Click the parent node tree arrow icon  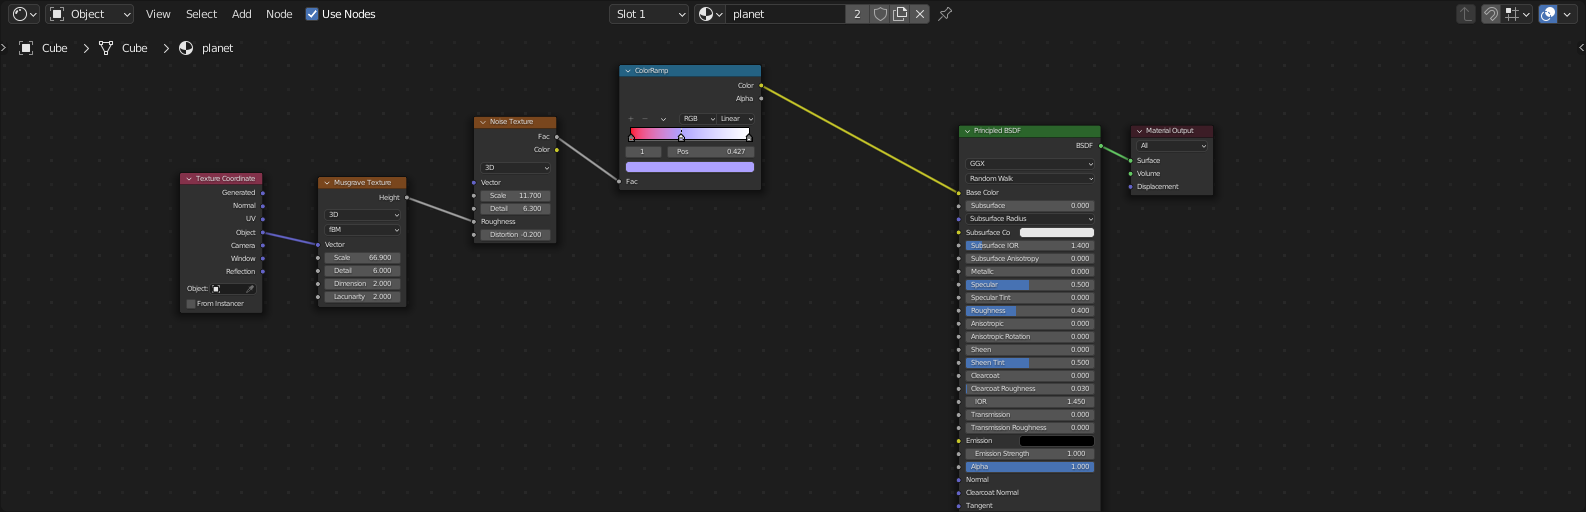point(1466,14)
